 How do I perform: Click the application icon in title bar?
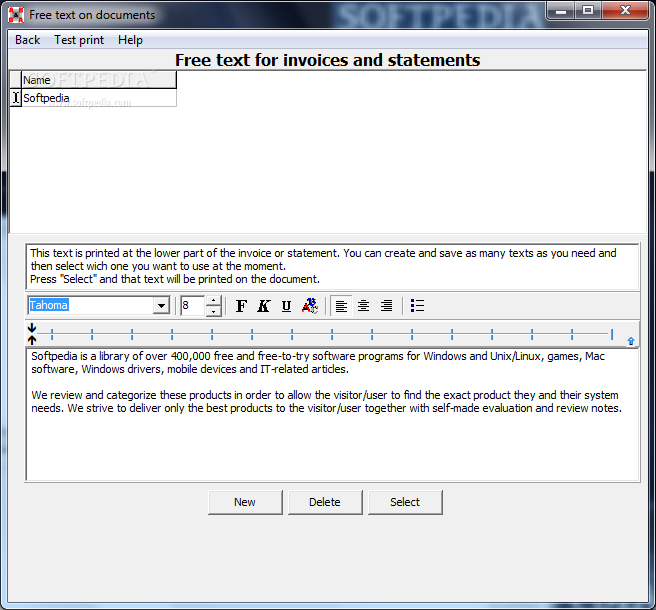pyautogui.click(x=16, y=15)
